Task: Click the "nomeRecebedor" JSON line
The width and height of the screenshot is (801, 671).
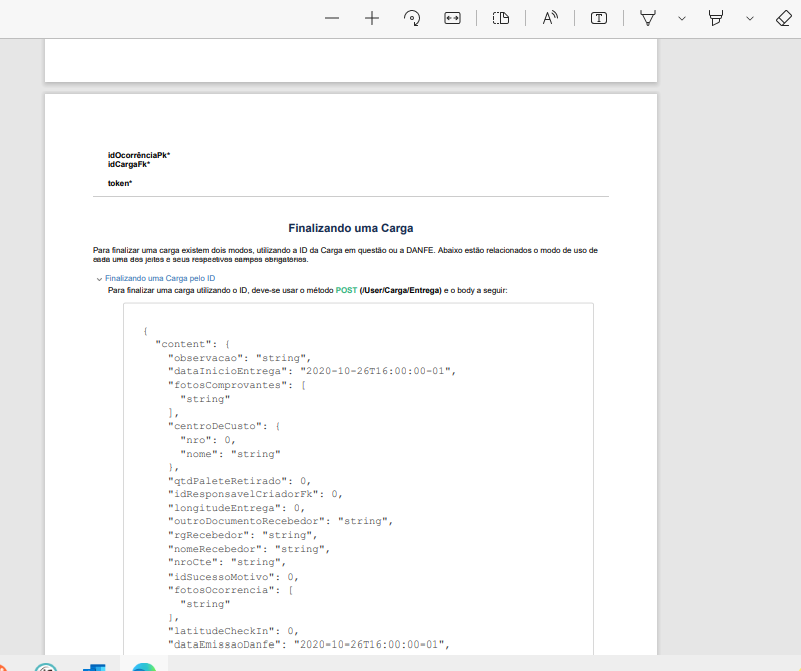Action: pos(249,549)
